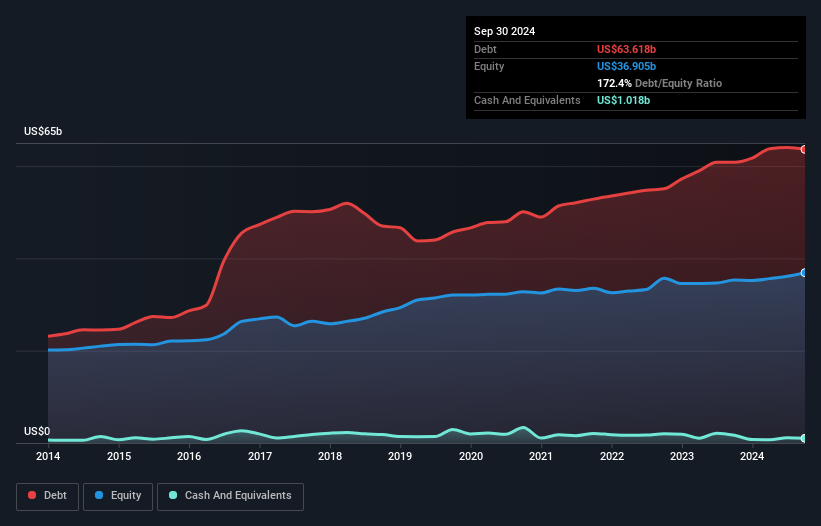This screenshot has height=526, width=821.
Task: Toggle Cash And Equivalents legend button
Action: coord(230,496)
